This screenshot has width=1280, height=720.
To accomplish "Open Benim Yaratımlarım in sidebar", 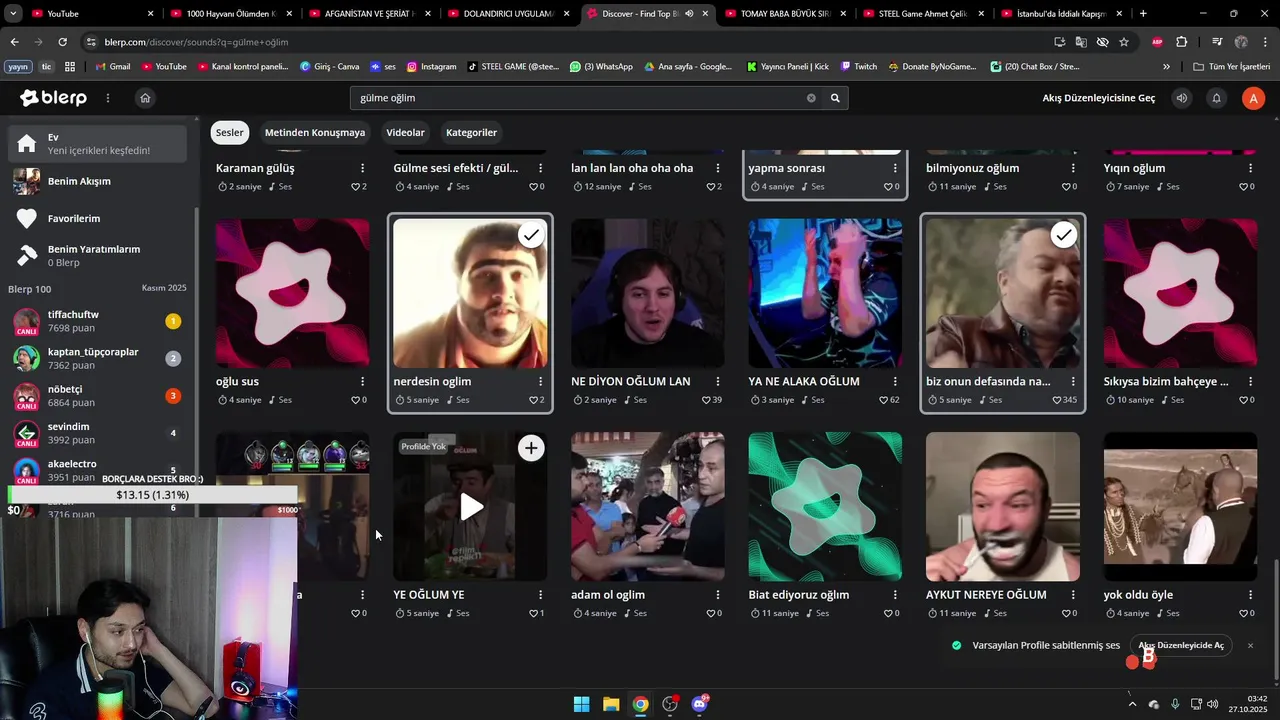I will tap(94, 255).
